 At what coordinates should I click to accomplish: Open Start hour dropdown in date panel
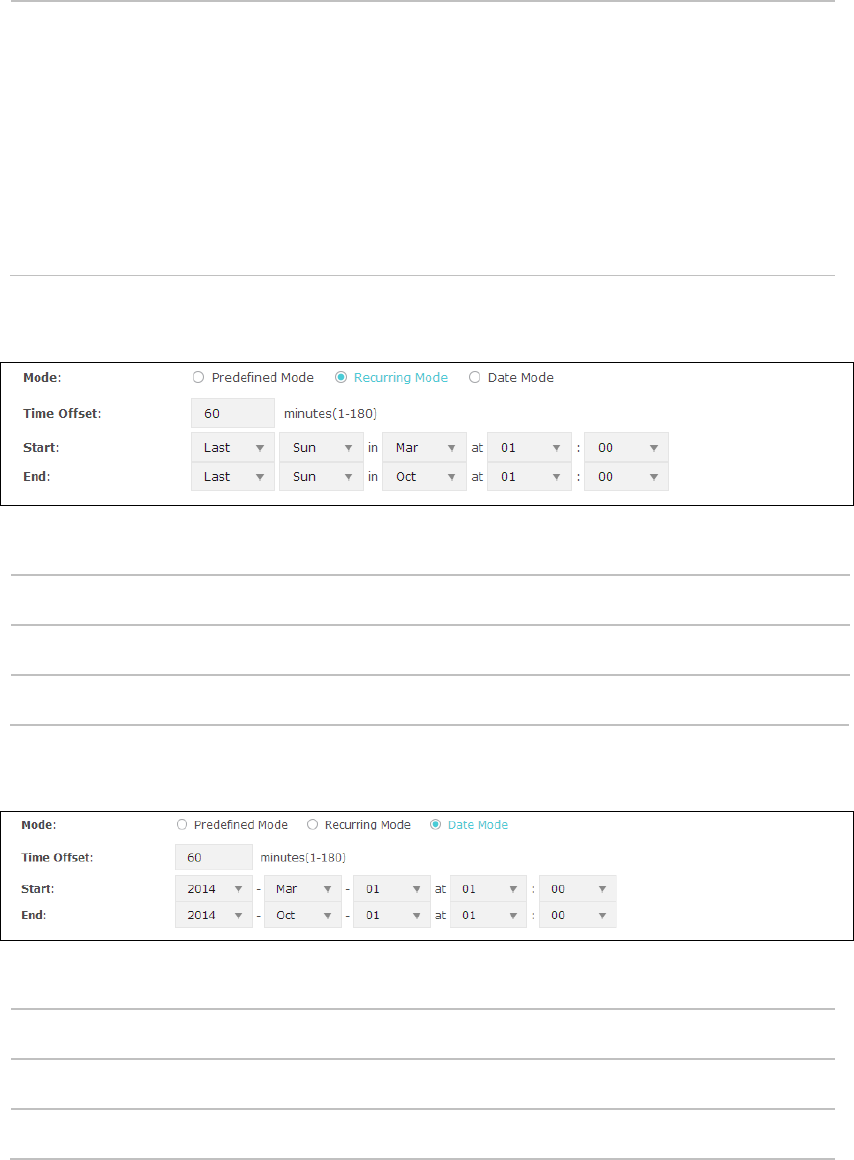[488, 888]
